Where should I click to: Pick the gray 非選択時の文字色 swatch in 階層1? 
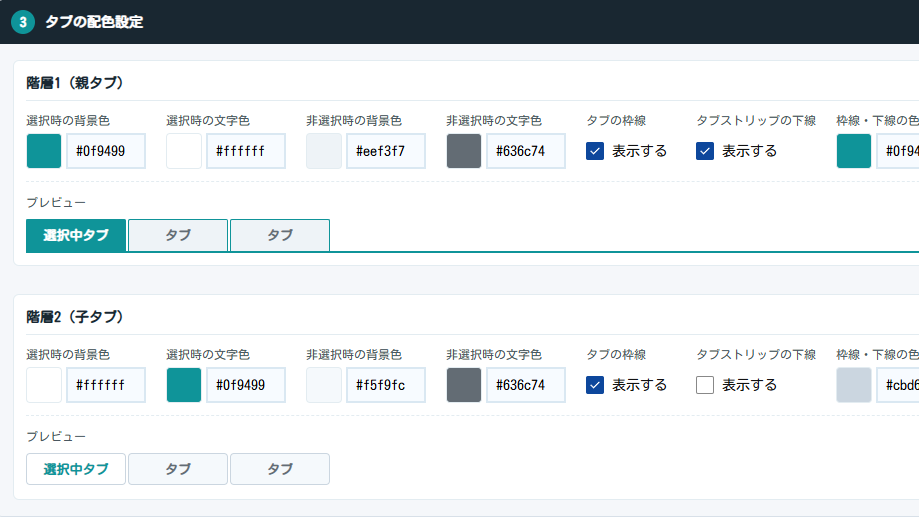(464, 151)
